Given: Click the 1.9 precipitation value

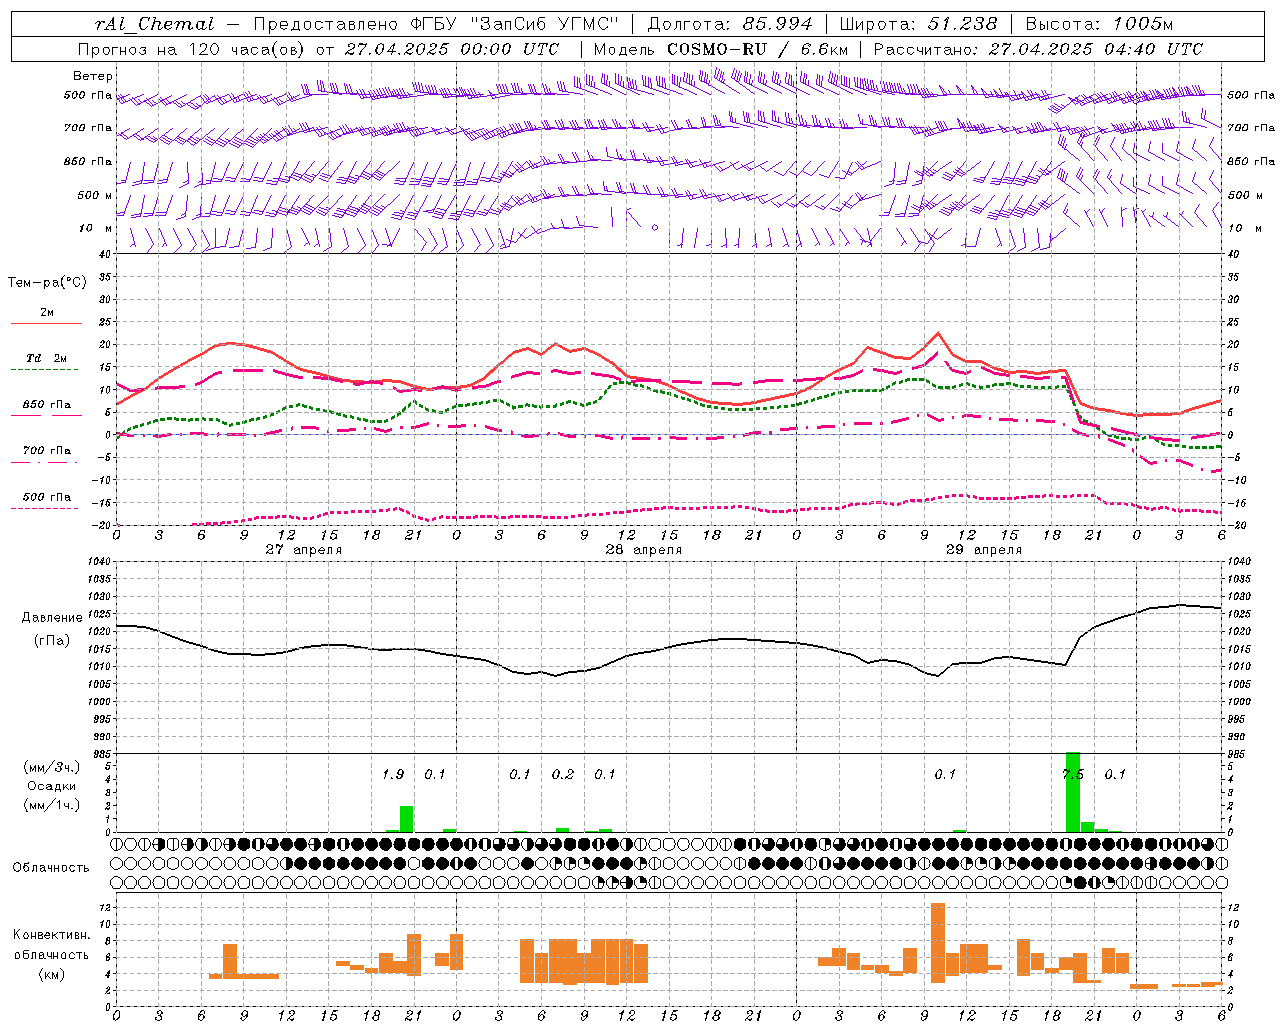Looking at the screenshot, I should [393, 774].
